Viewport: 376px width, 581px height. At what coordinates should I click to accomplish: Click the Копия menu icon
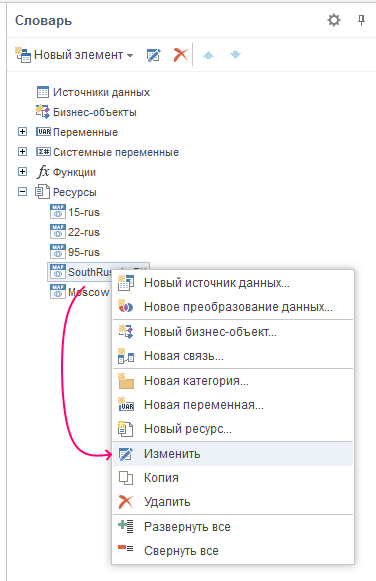(126, 478)
